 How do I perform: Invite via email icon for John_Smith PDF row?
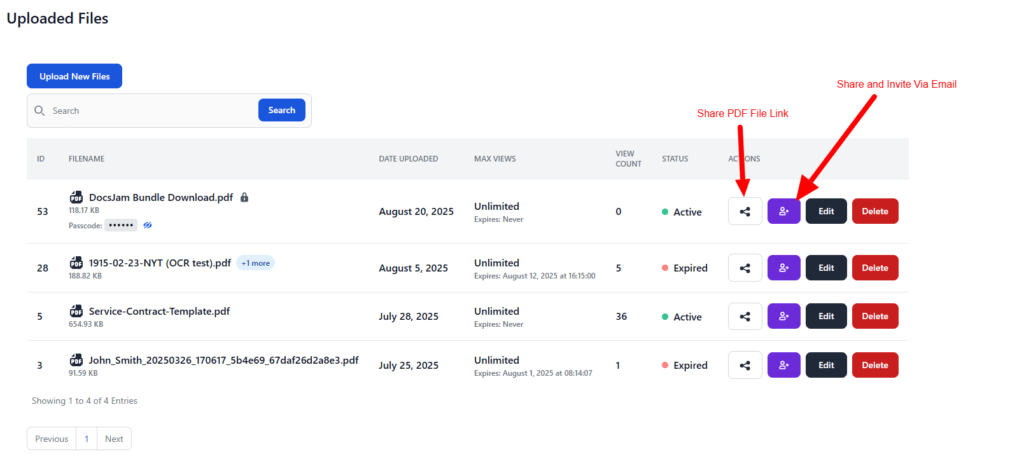coord(784,365)
